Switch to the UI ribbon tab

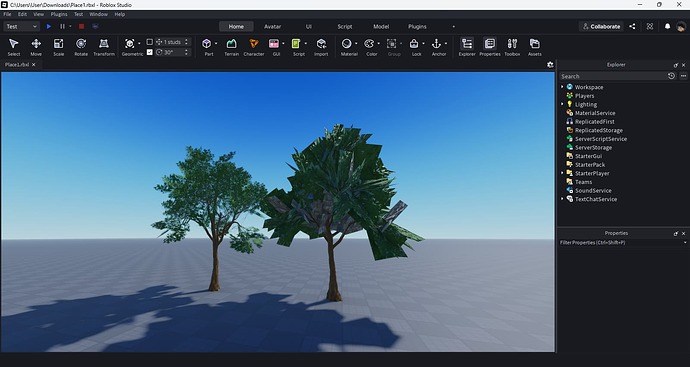308,26
